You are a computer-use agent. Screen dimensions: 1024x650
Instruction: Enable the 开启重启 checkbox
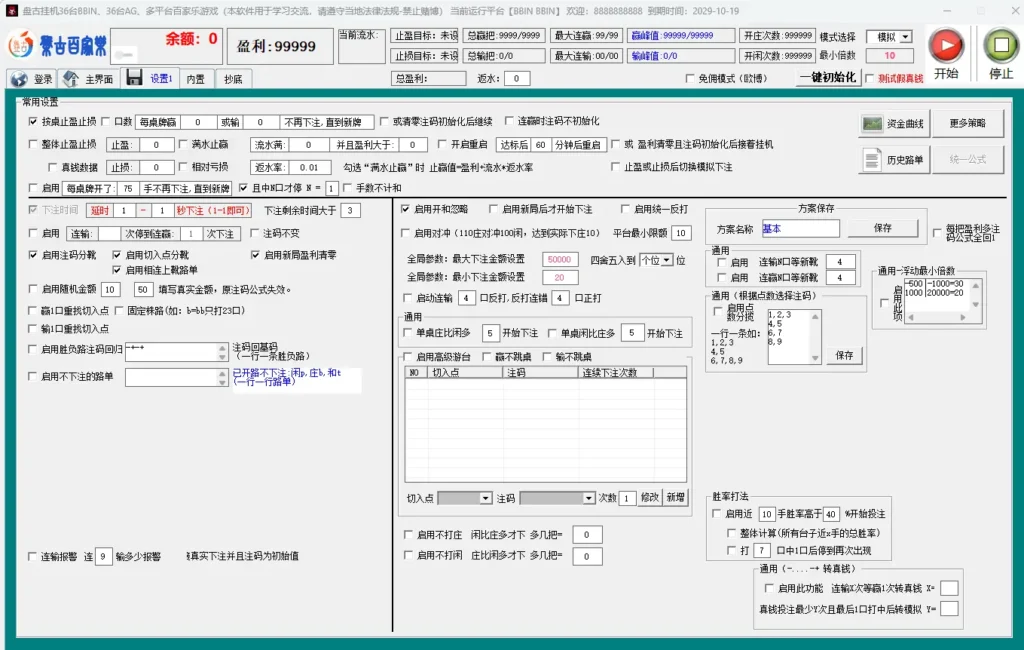(x=442, y=144)
